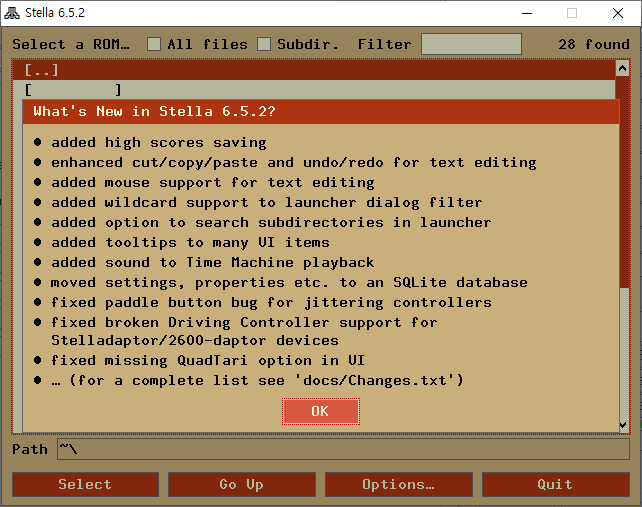
Task: Click the Stella icon in the title bar
Action: click(x=12, y=13)
